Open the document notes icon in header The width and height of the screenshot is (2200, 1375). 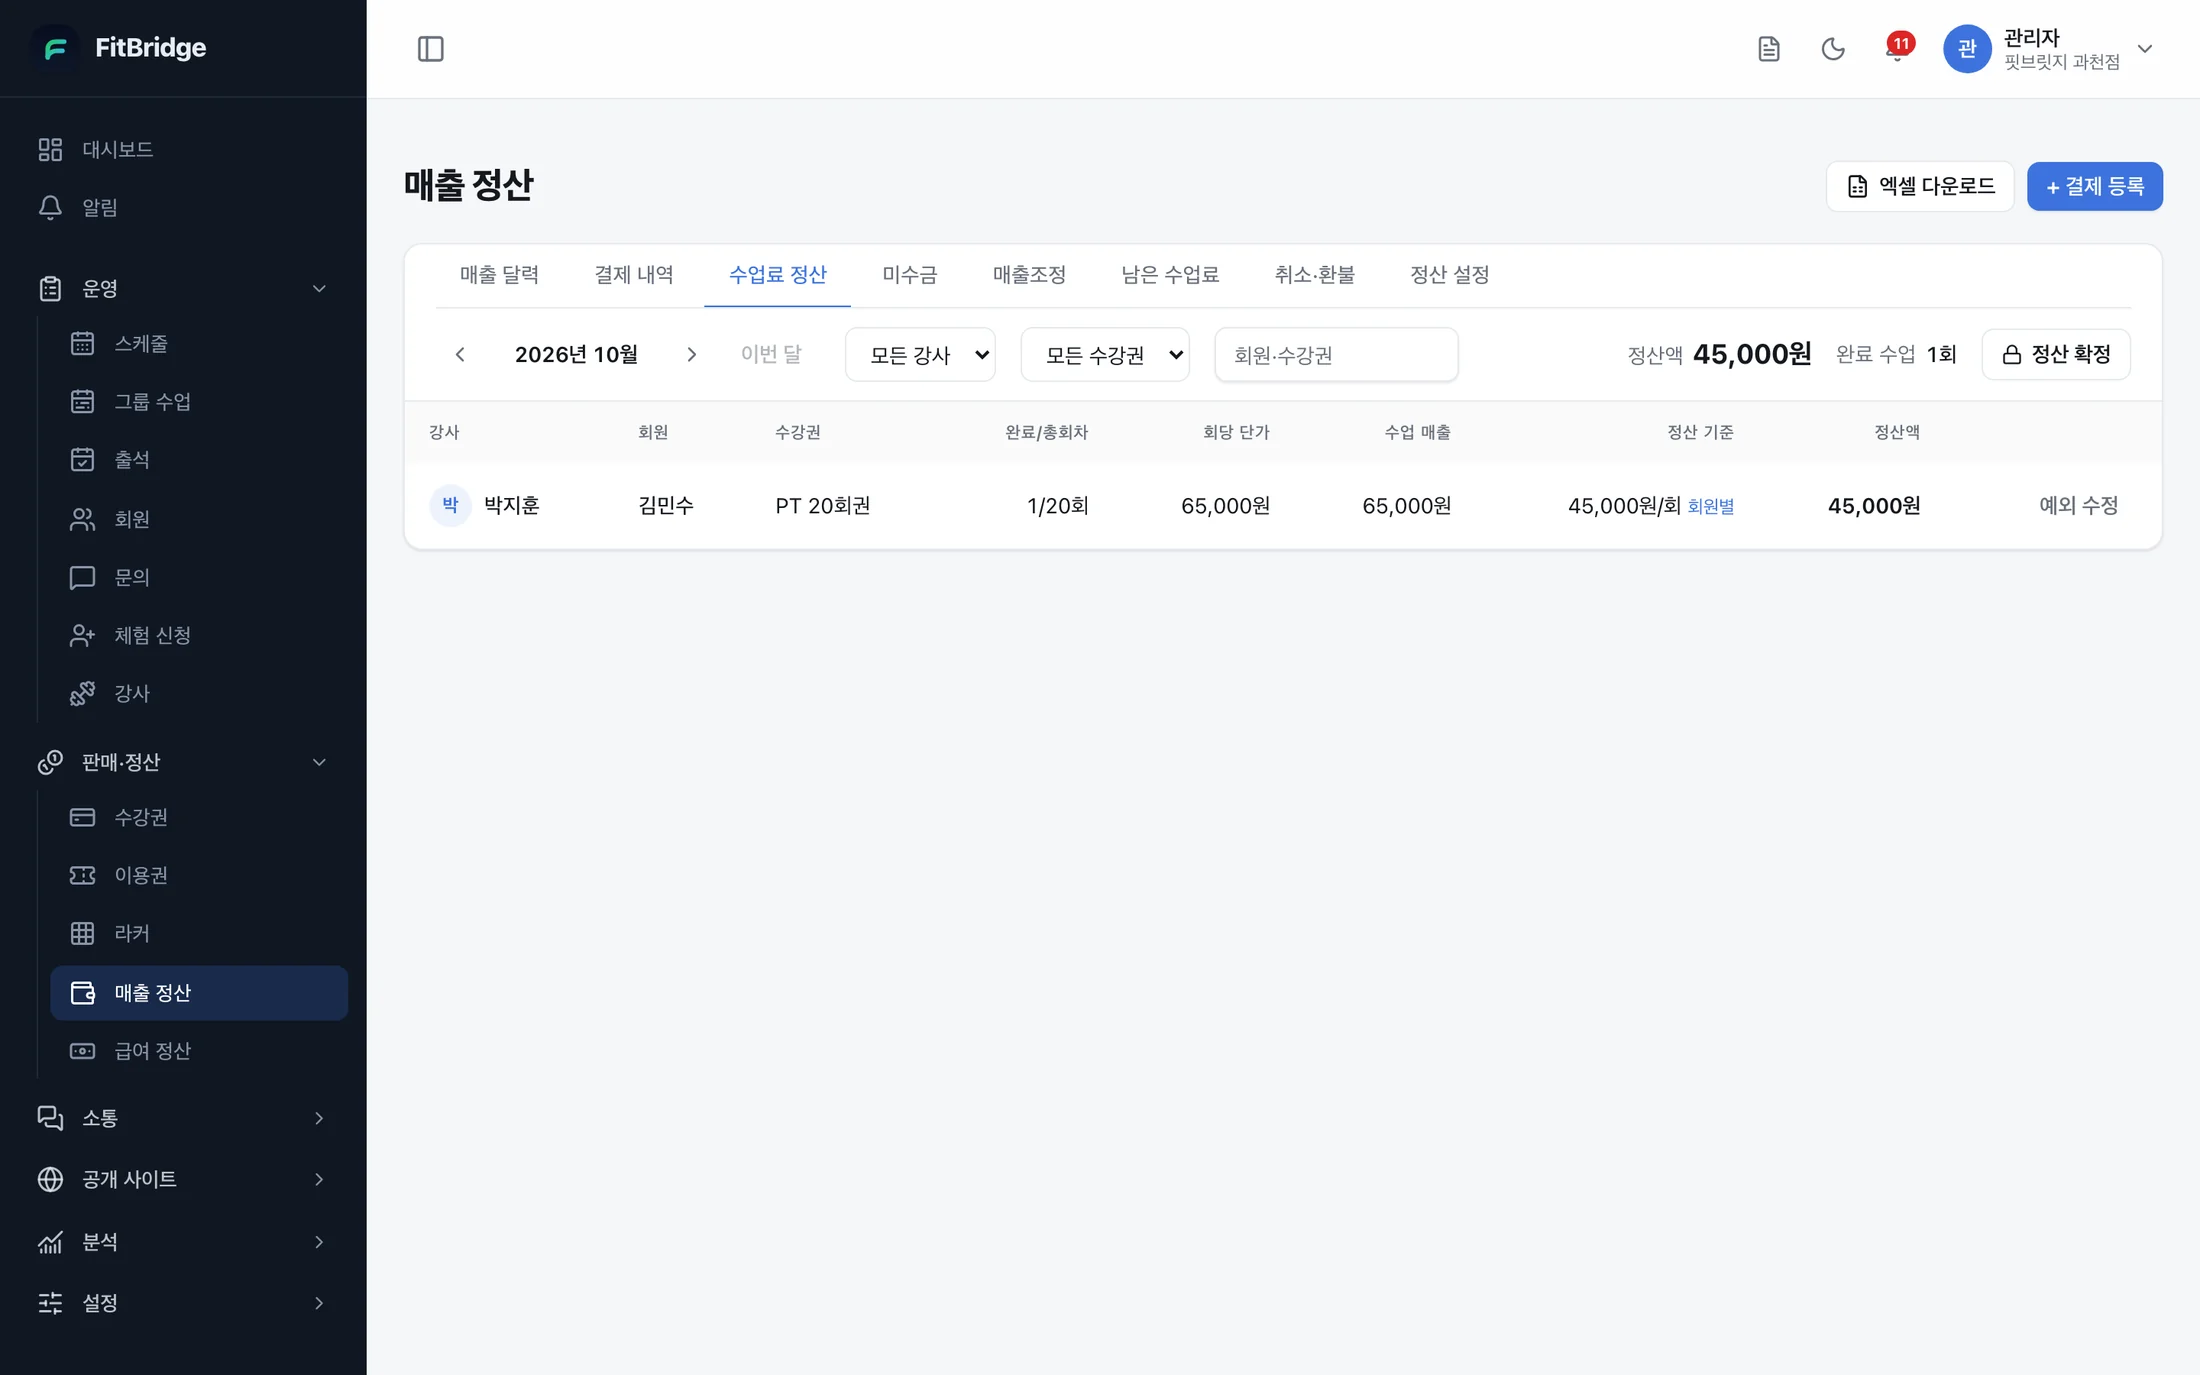[x=1768, y=49]
